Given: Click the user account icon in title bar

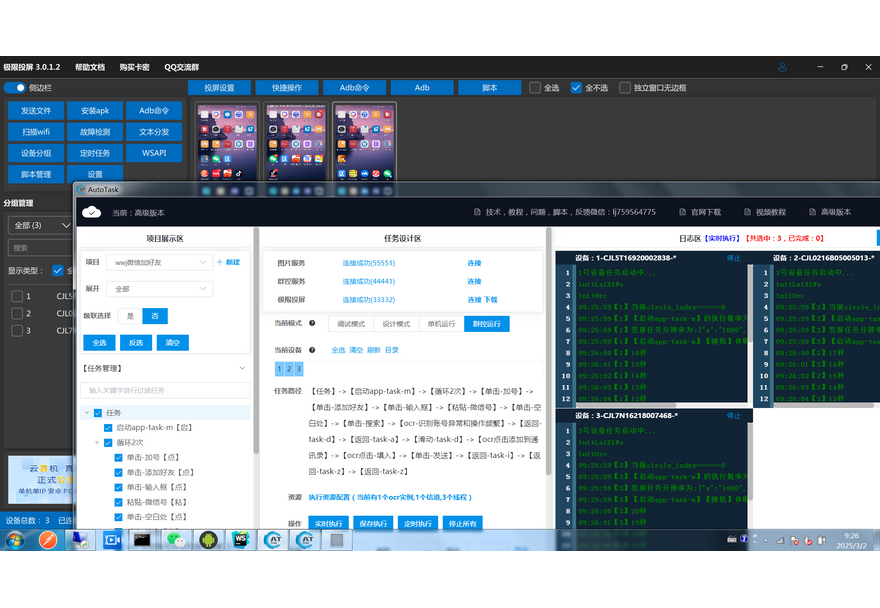Looking at the screenshot, I should coord(782,67).
